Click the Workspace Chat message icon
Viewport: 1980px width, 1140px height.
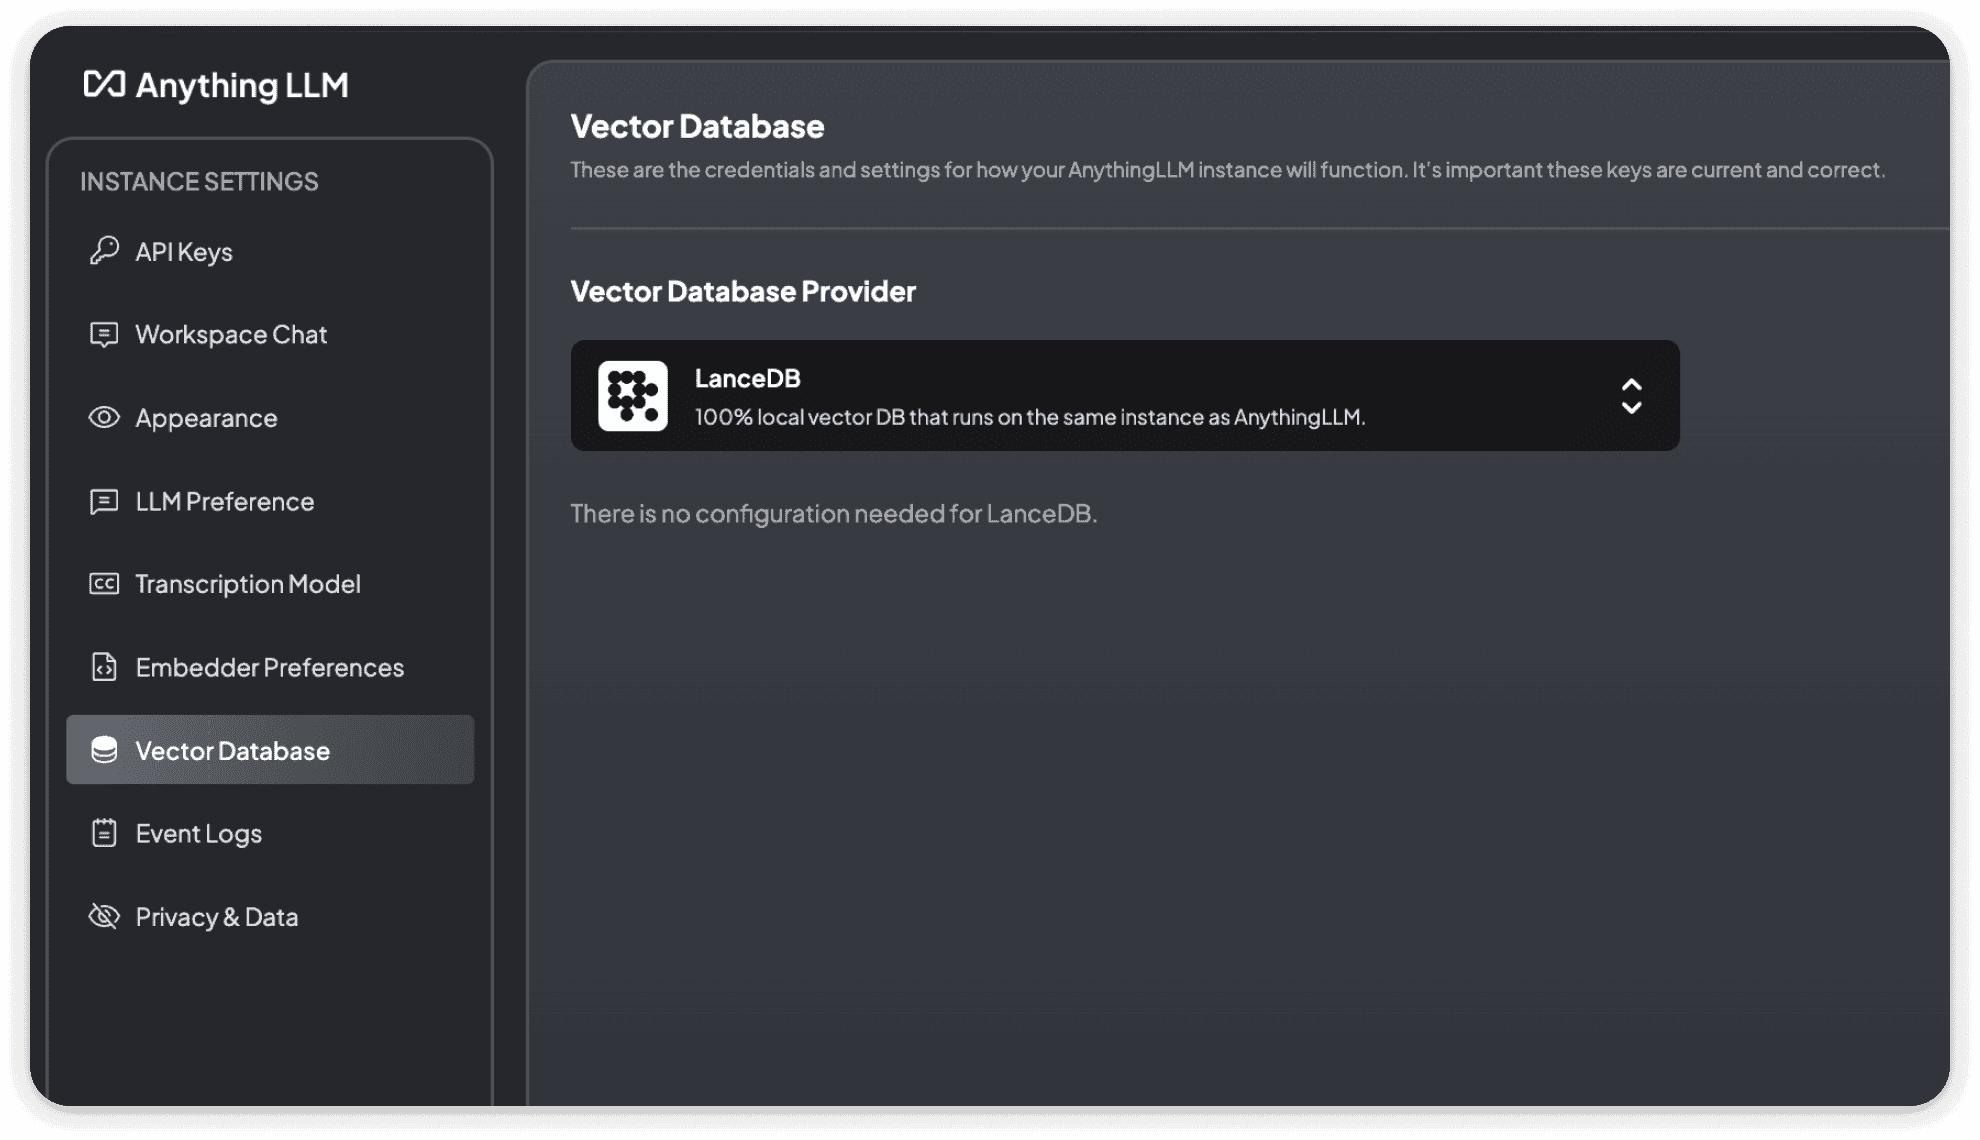104,334
